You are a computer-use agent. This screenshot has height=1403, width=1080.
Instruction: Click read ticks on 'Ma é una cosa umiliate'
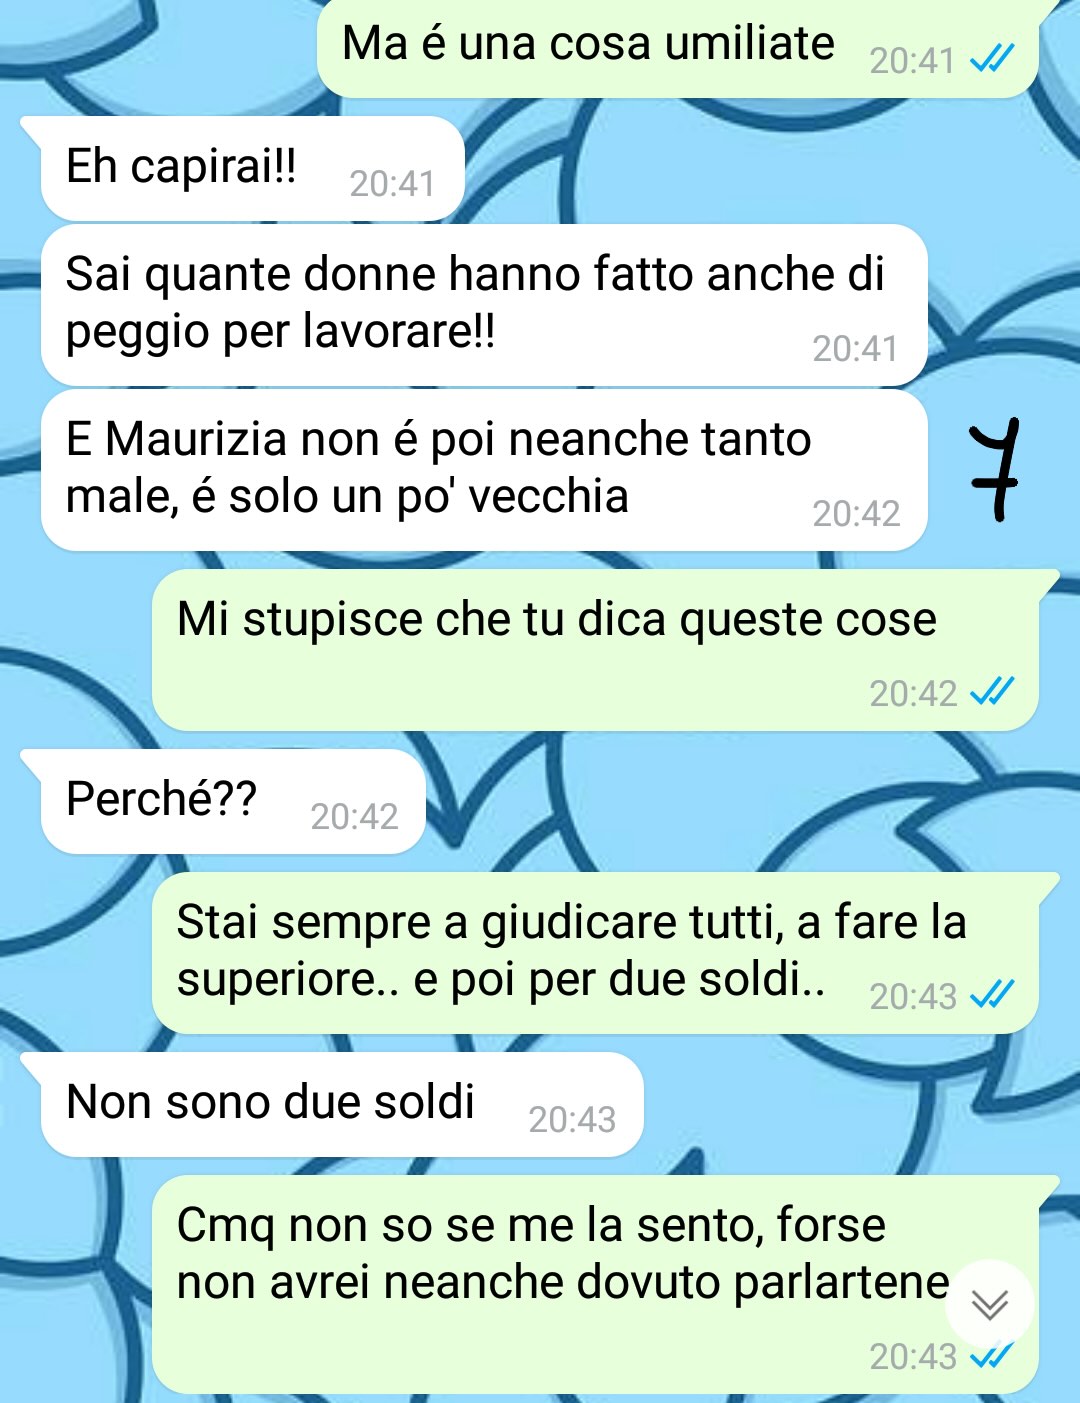[992, 60]
